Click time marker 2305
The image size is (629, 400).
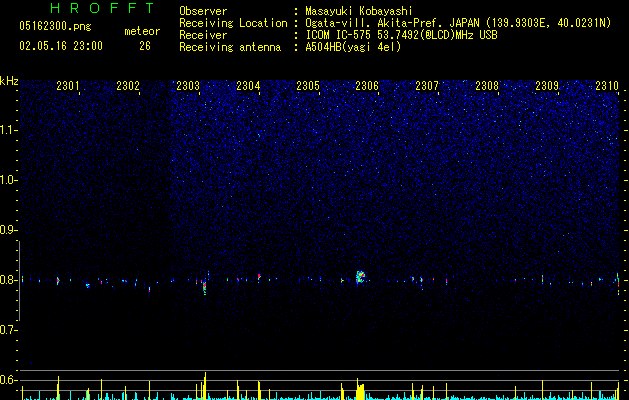point(308,85)
